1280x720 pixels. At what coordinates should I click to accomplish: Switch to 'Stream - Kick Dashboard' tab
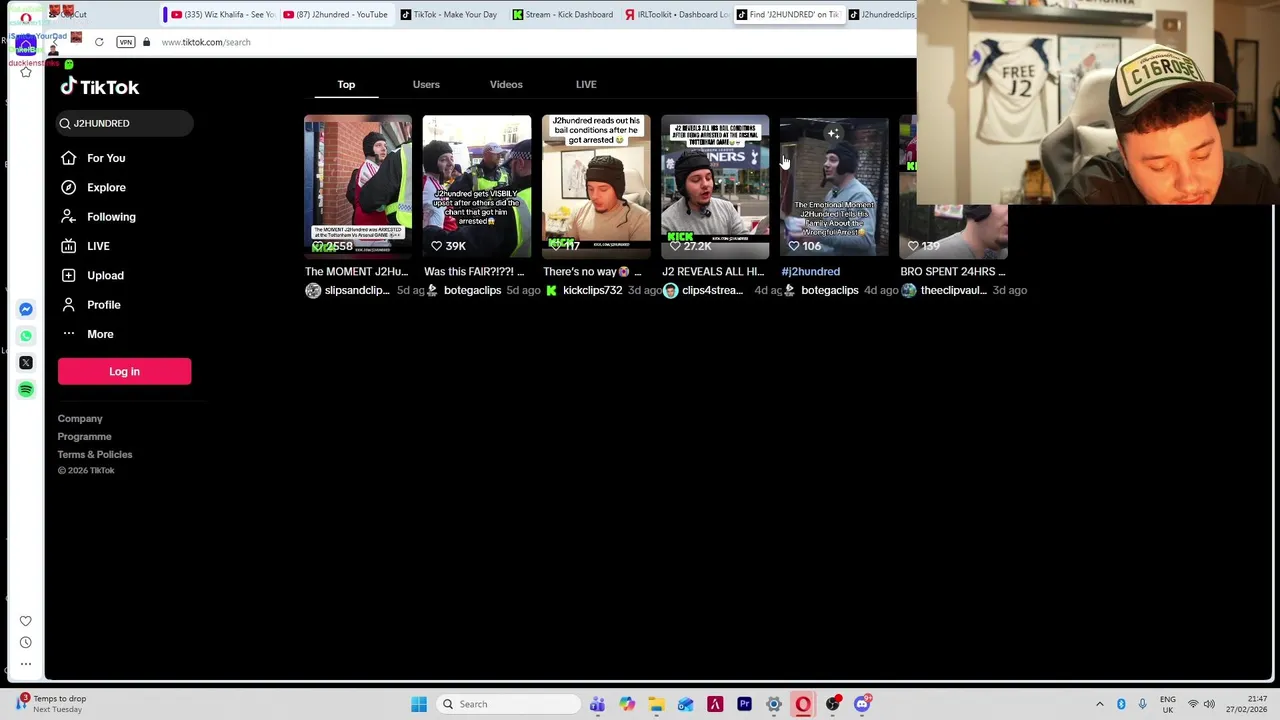(x=563, y=14)
